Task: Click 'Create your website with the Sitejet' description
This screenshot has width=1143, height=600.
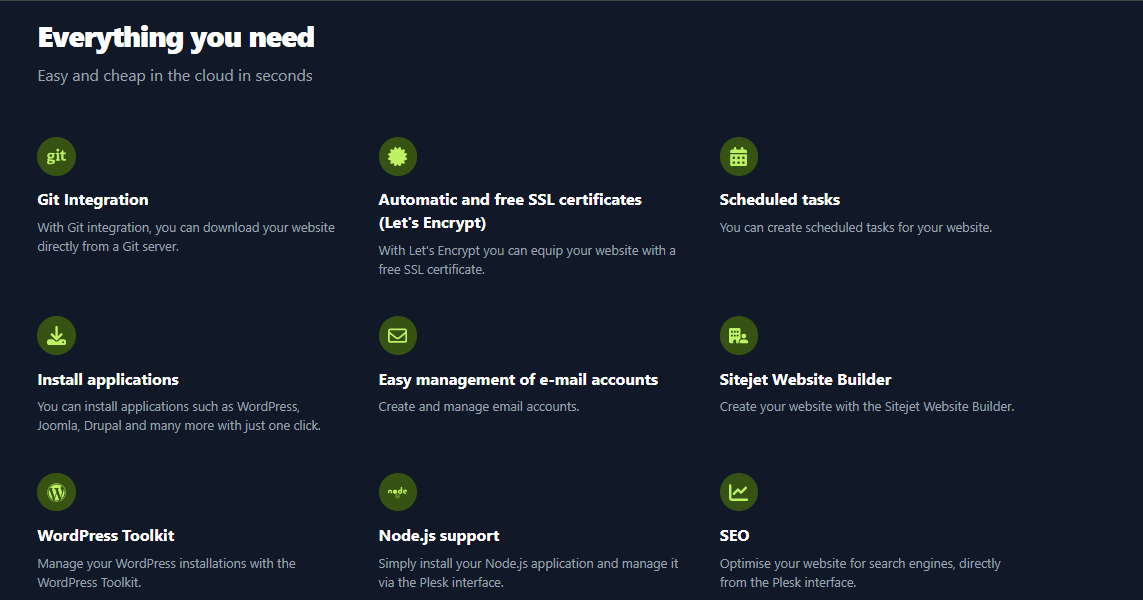Action: click(x=867, y=407)
